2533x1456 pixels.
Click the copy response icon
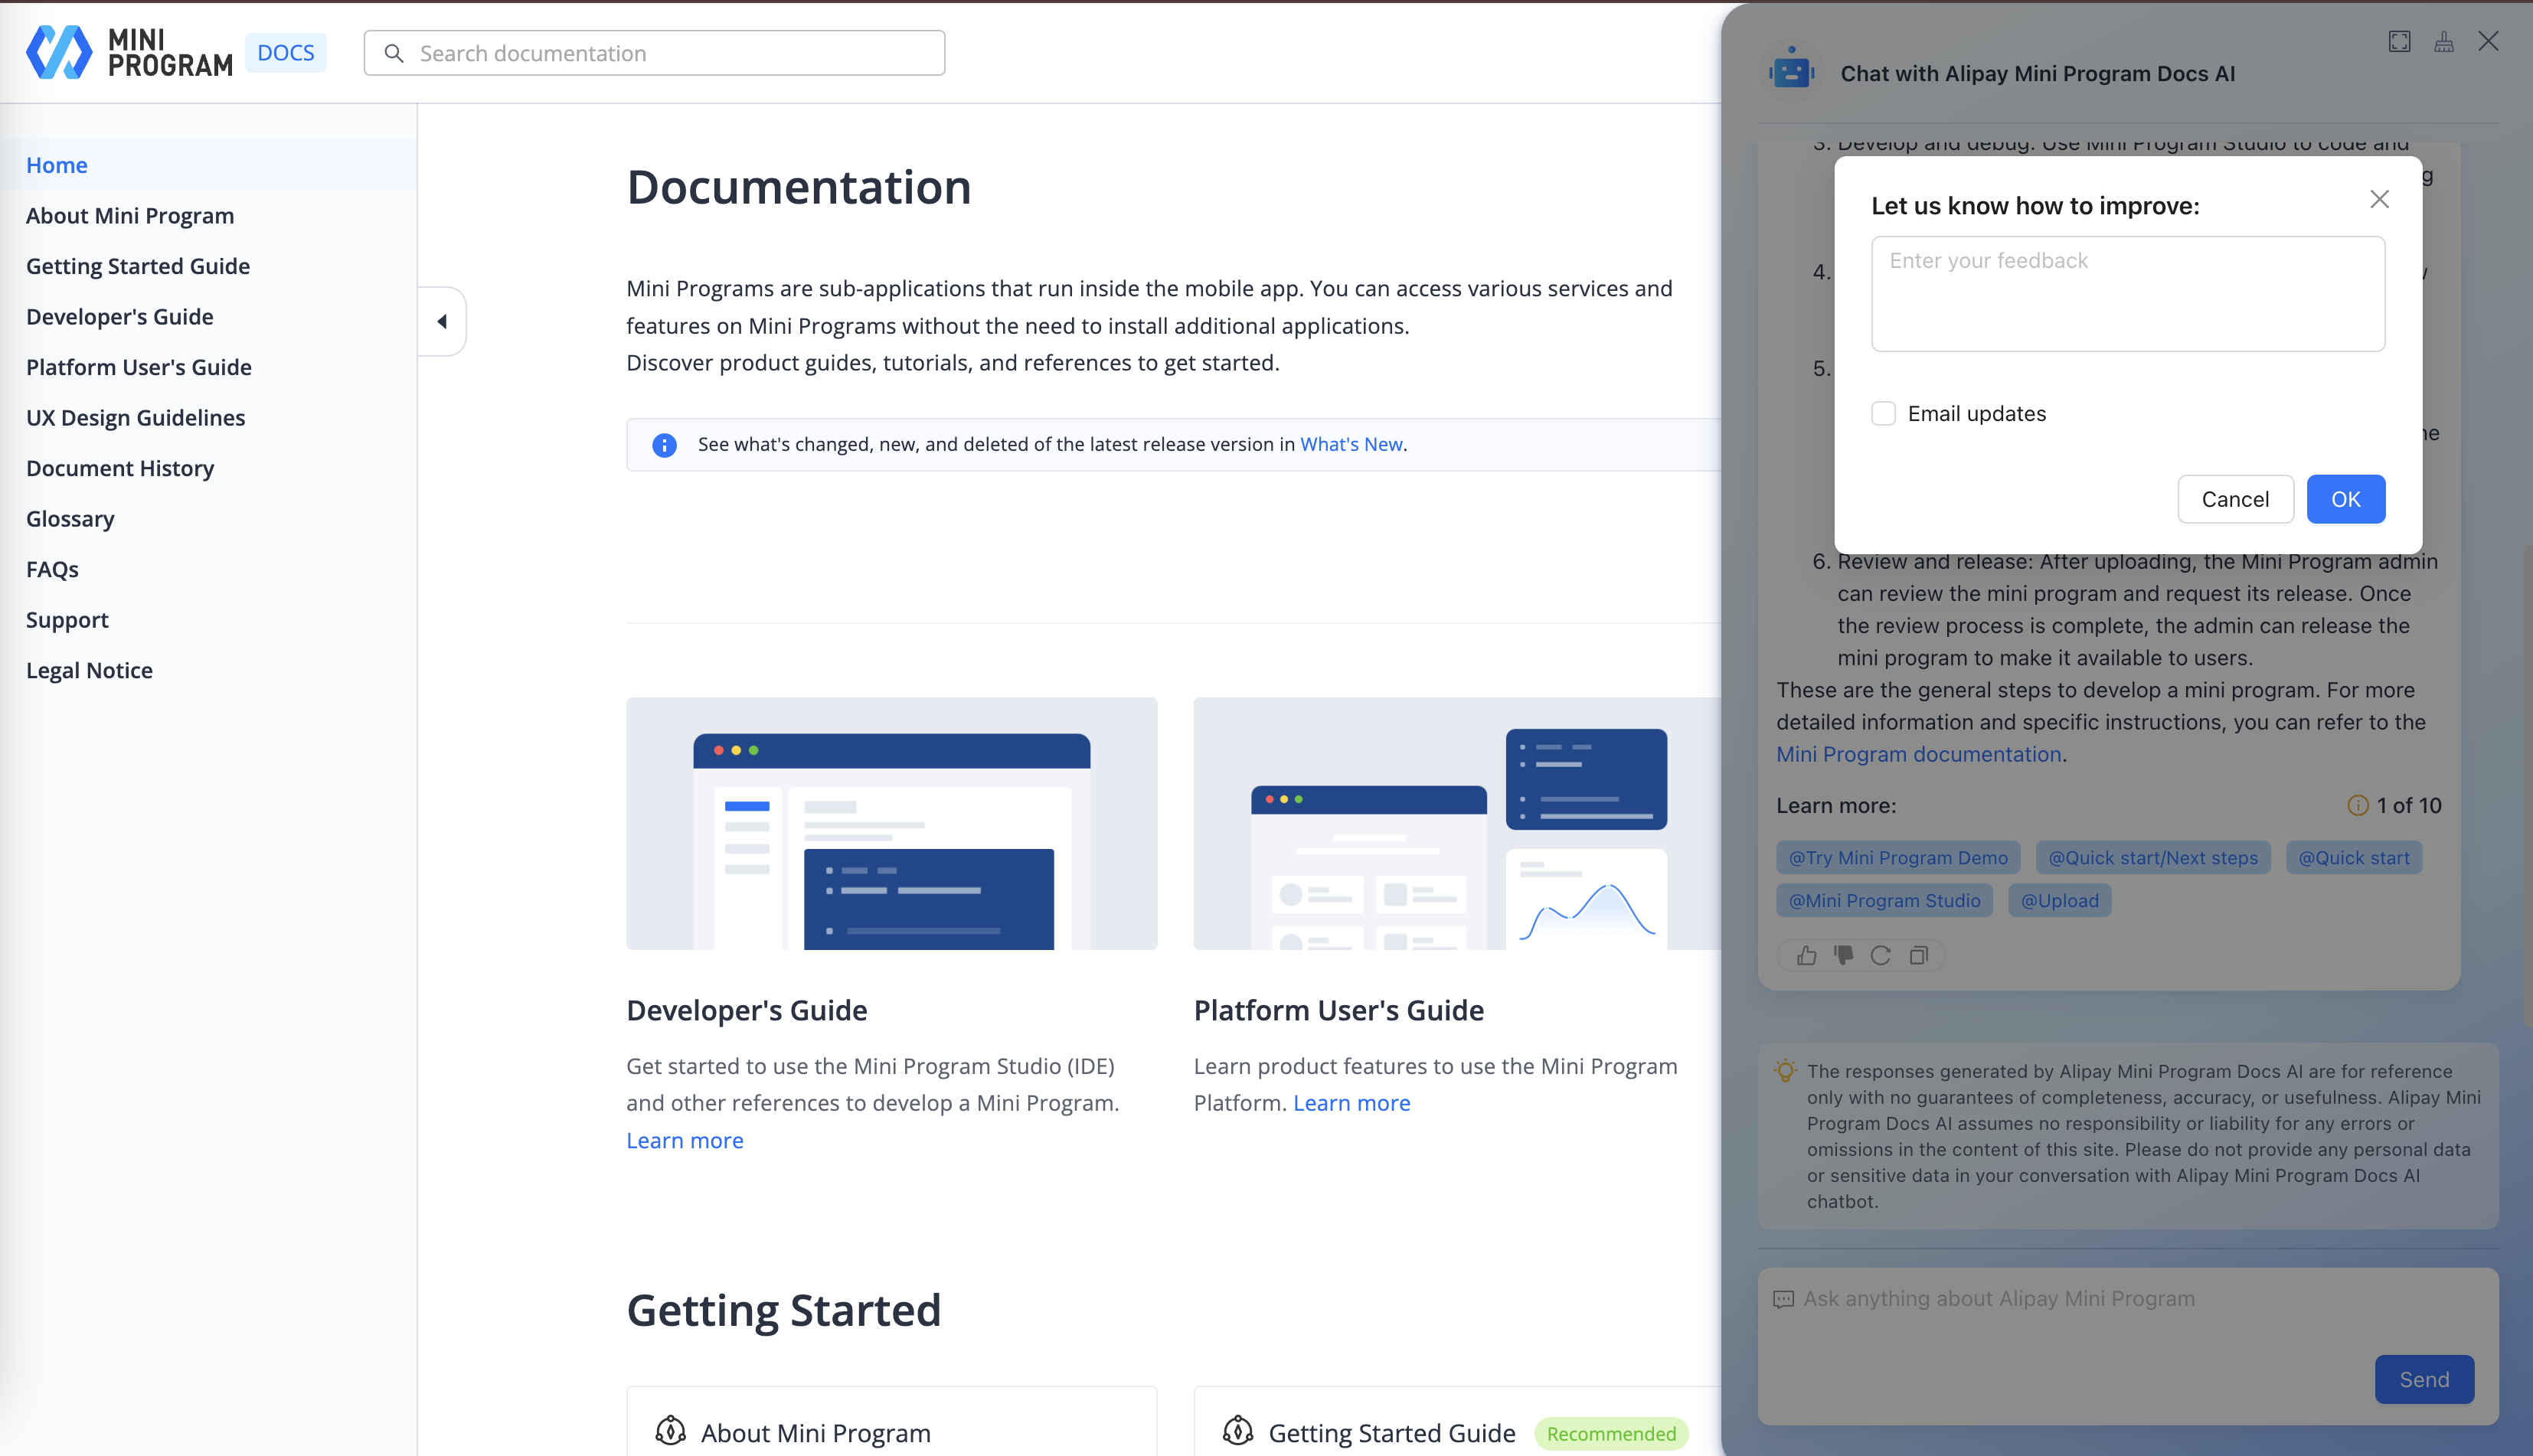(x=1918, y=956)
